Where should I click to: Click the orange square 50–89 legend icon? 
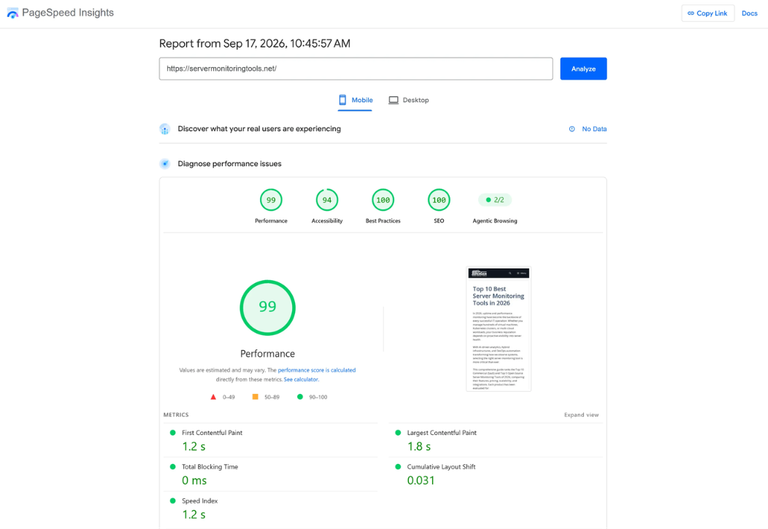[x=255, y=397]
